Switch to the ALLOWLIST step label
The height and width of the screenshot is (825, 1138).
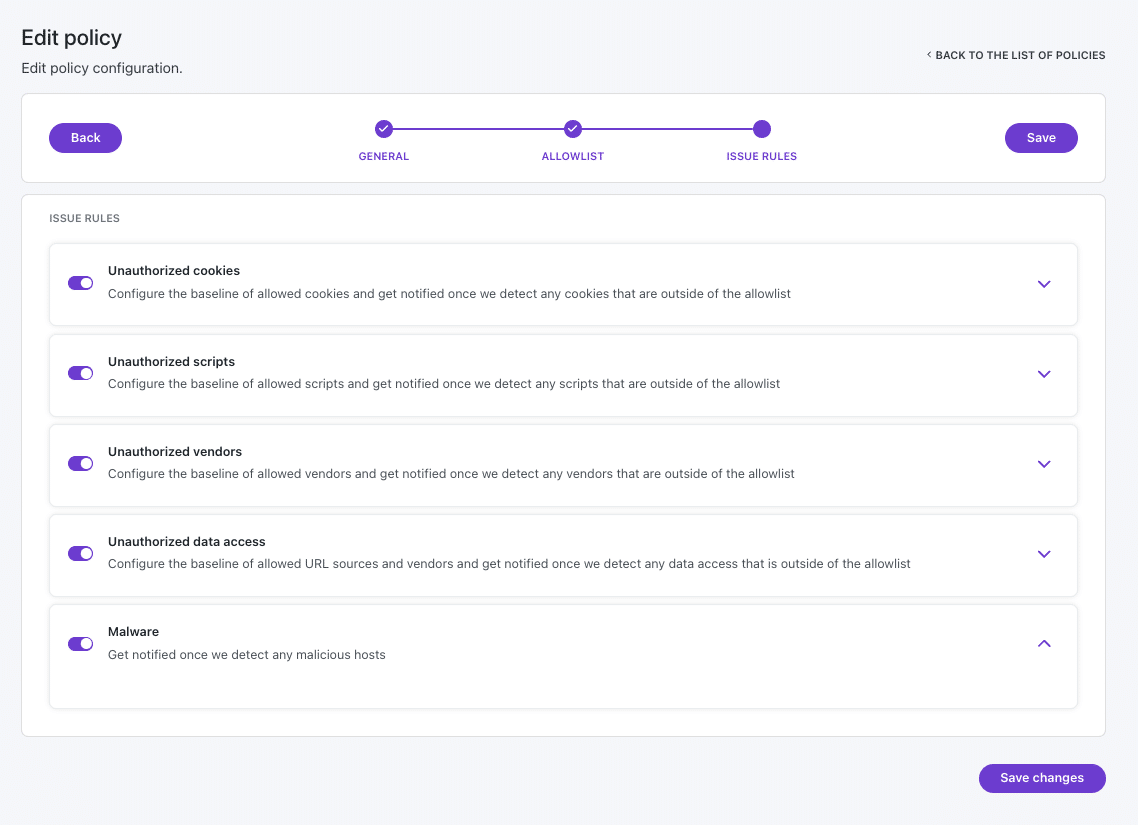click(573, 156)
